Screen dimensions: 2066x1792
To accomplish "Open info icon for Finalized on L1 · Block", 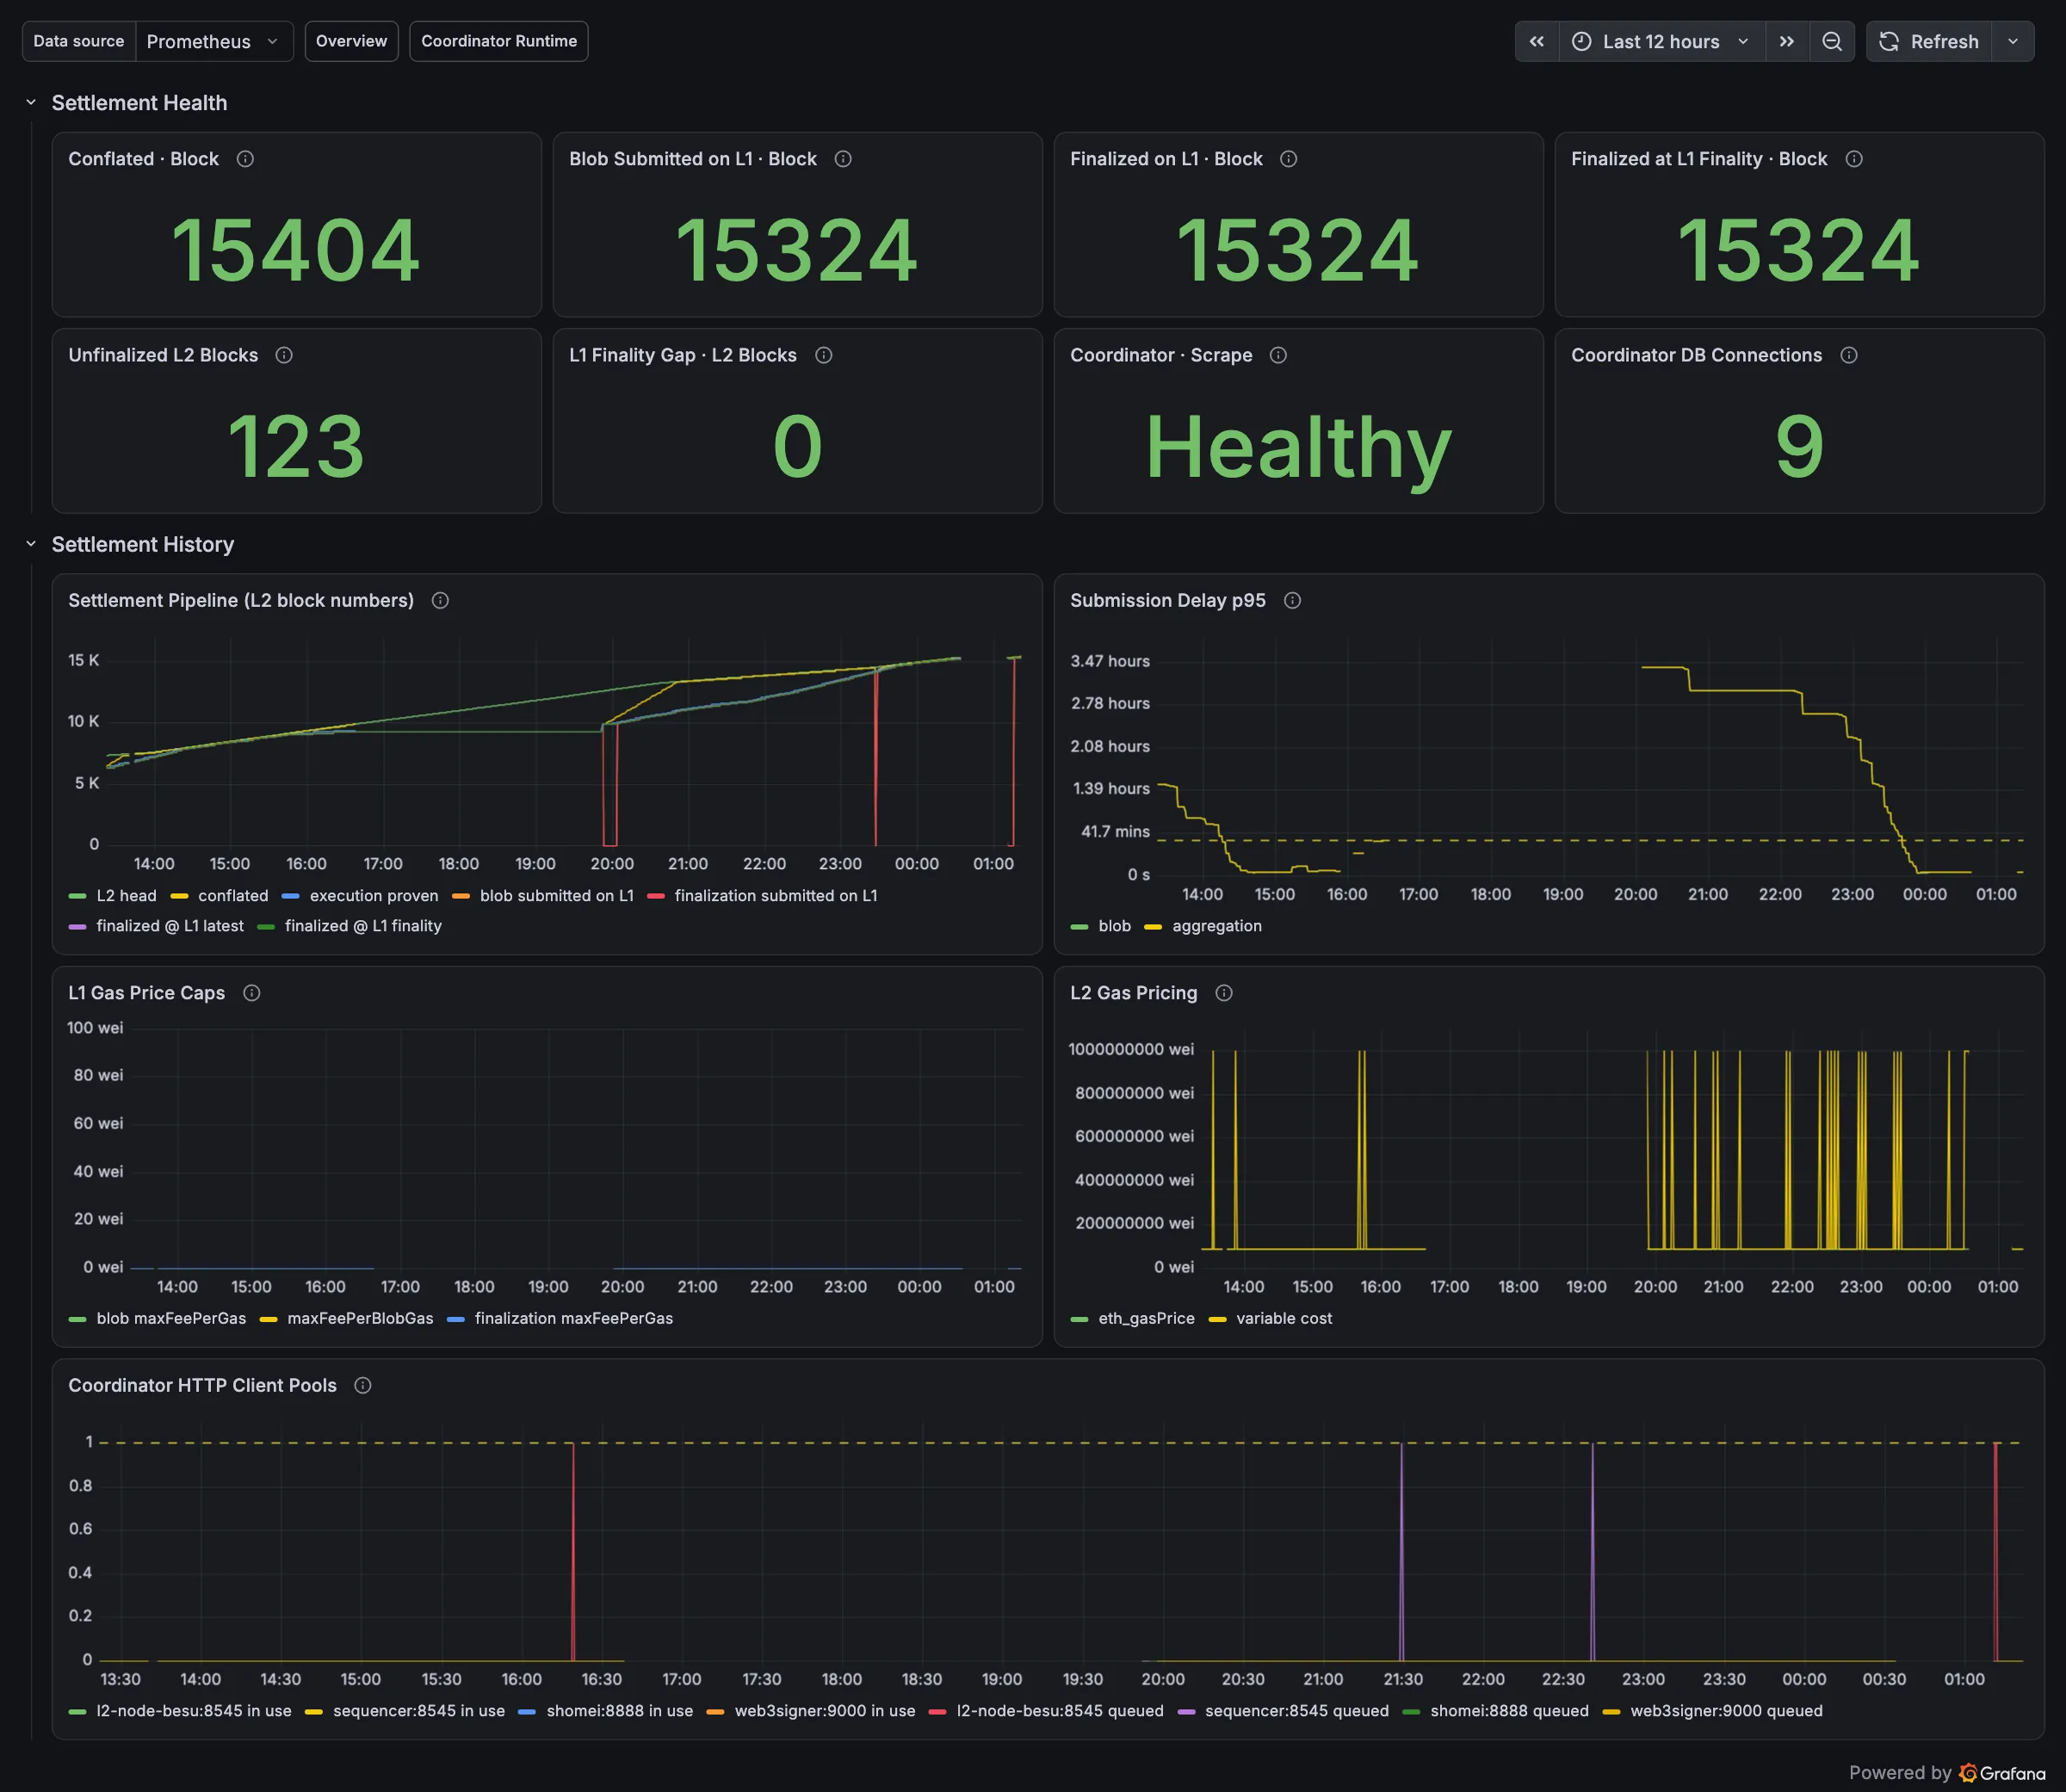I will [x=1289, y=159].
